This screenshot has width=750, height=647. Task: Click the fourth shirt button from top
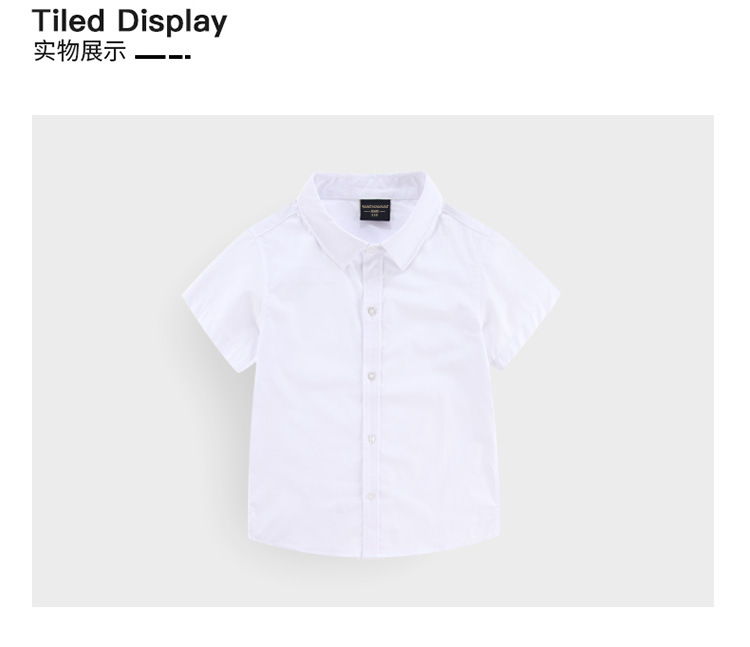pos(372,439)
